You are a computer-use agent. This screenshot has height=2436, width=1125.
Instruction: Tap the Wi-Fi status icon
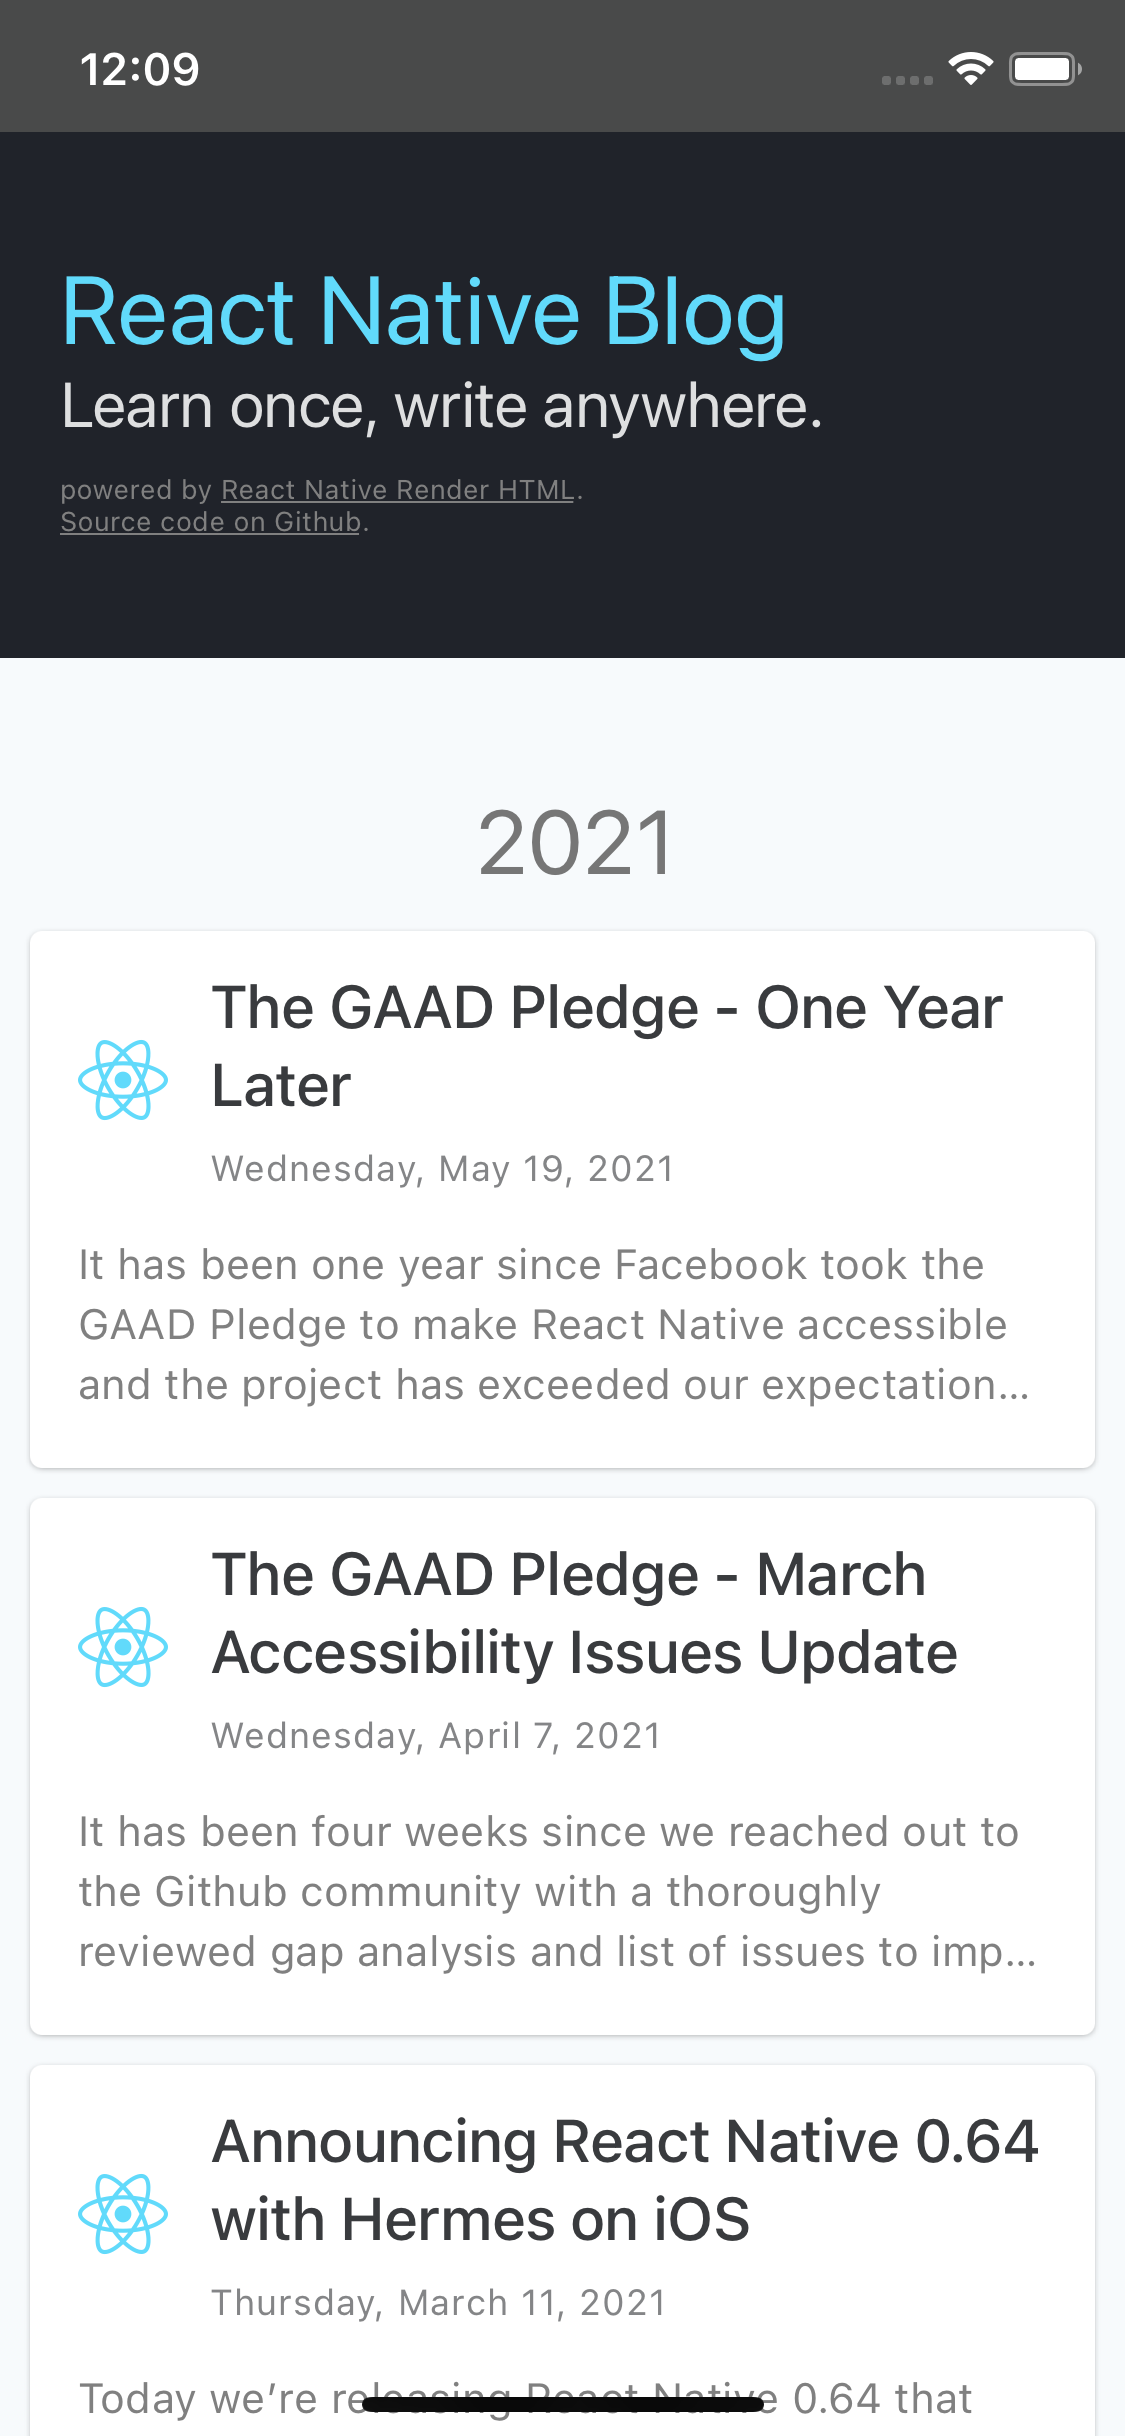[x=970, y=69]
